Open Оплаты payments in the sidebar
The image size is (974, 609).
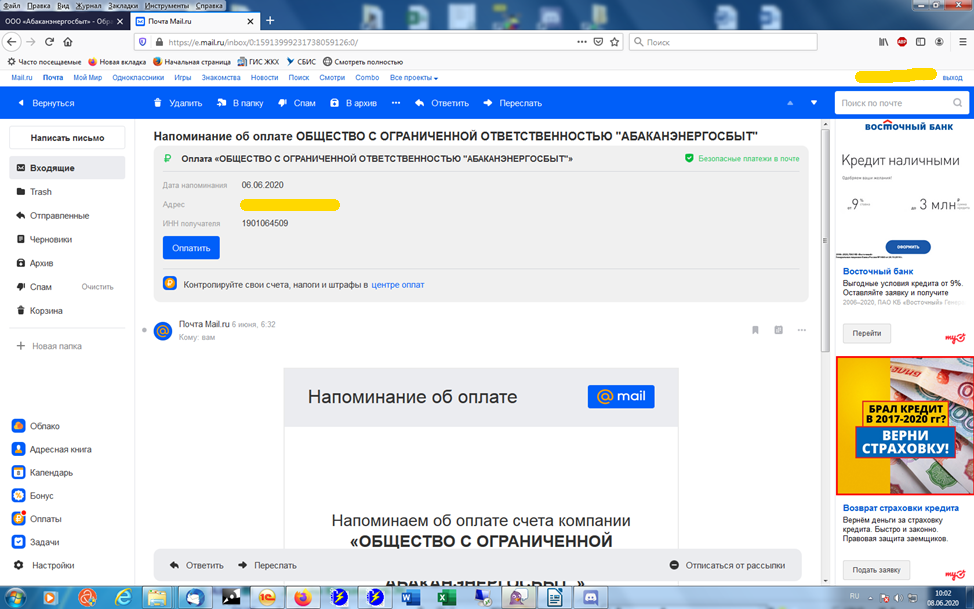click(37, 519)
